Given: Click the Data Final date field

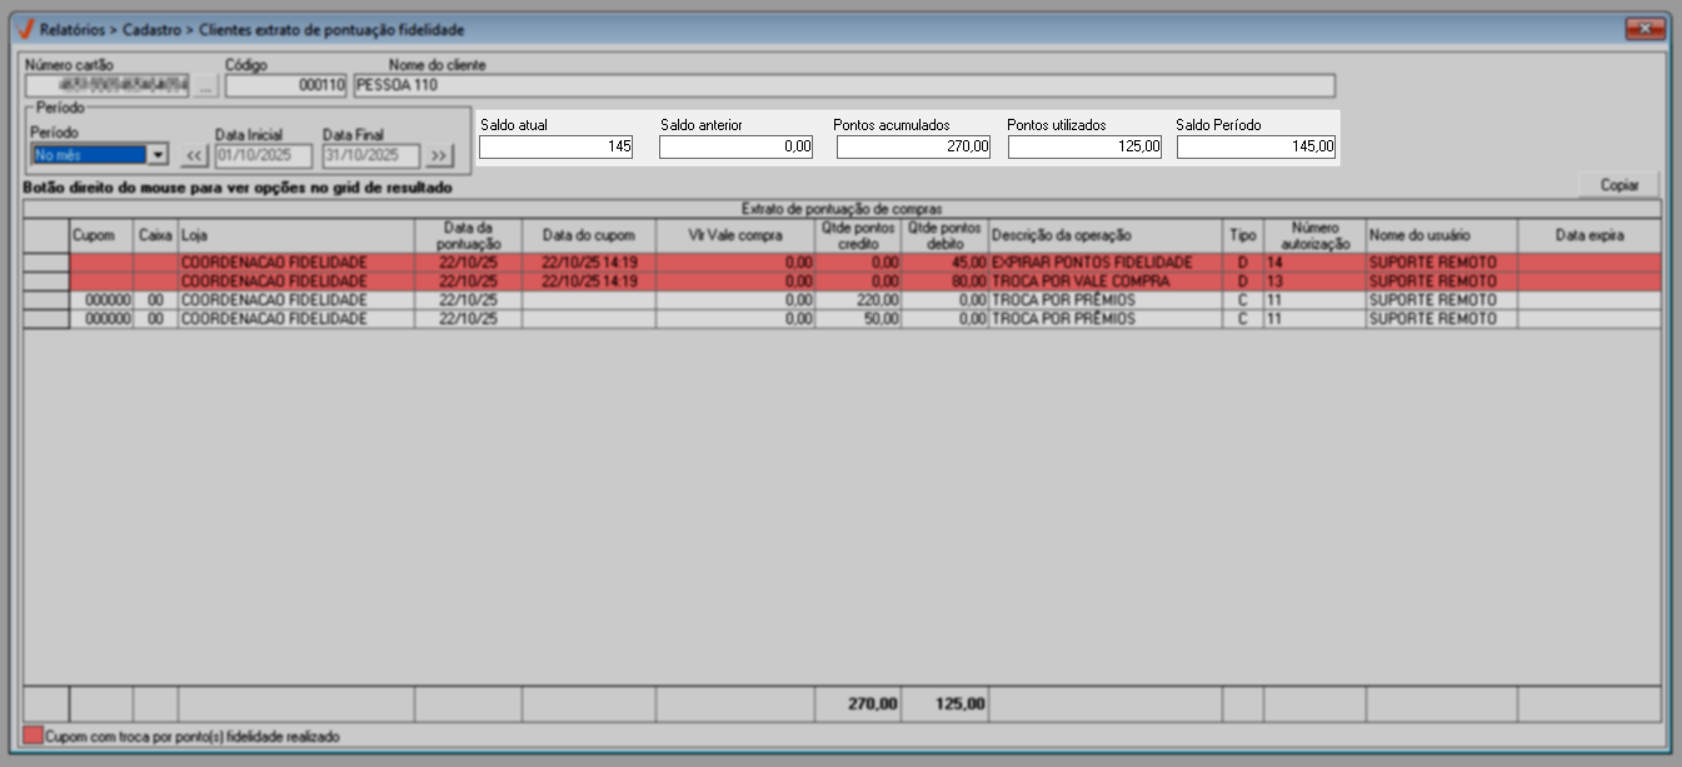Looking at the screenshot, I should tap(370, 155).
